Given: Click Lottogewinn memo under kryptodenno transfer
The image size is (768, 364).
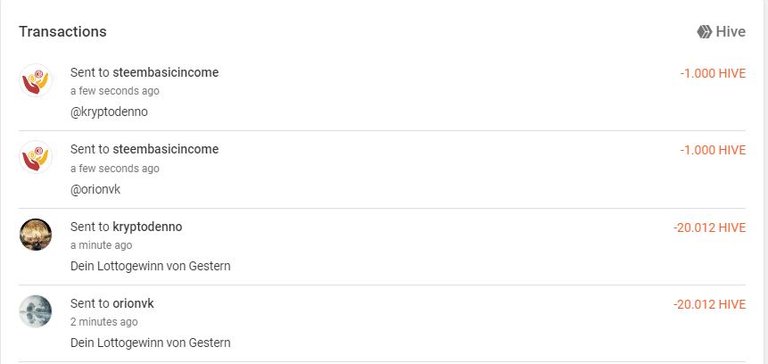Looking at the screenshot, I should (150, 266).
